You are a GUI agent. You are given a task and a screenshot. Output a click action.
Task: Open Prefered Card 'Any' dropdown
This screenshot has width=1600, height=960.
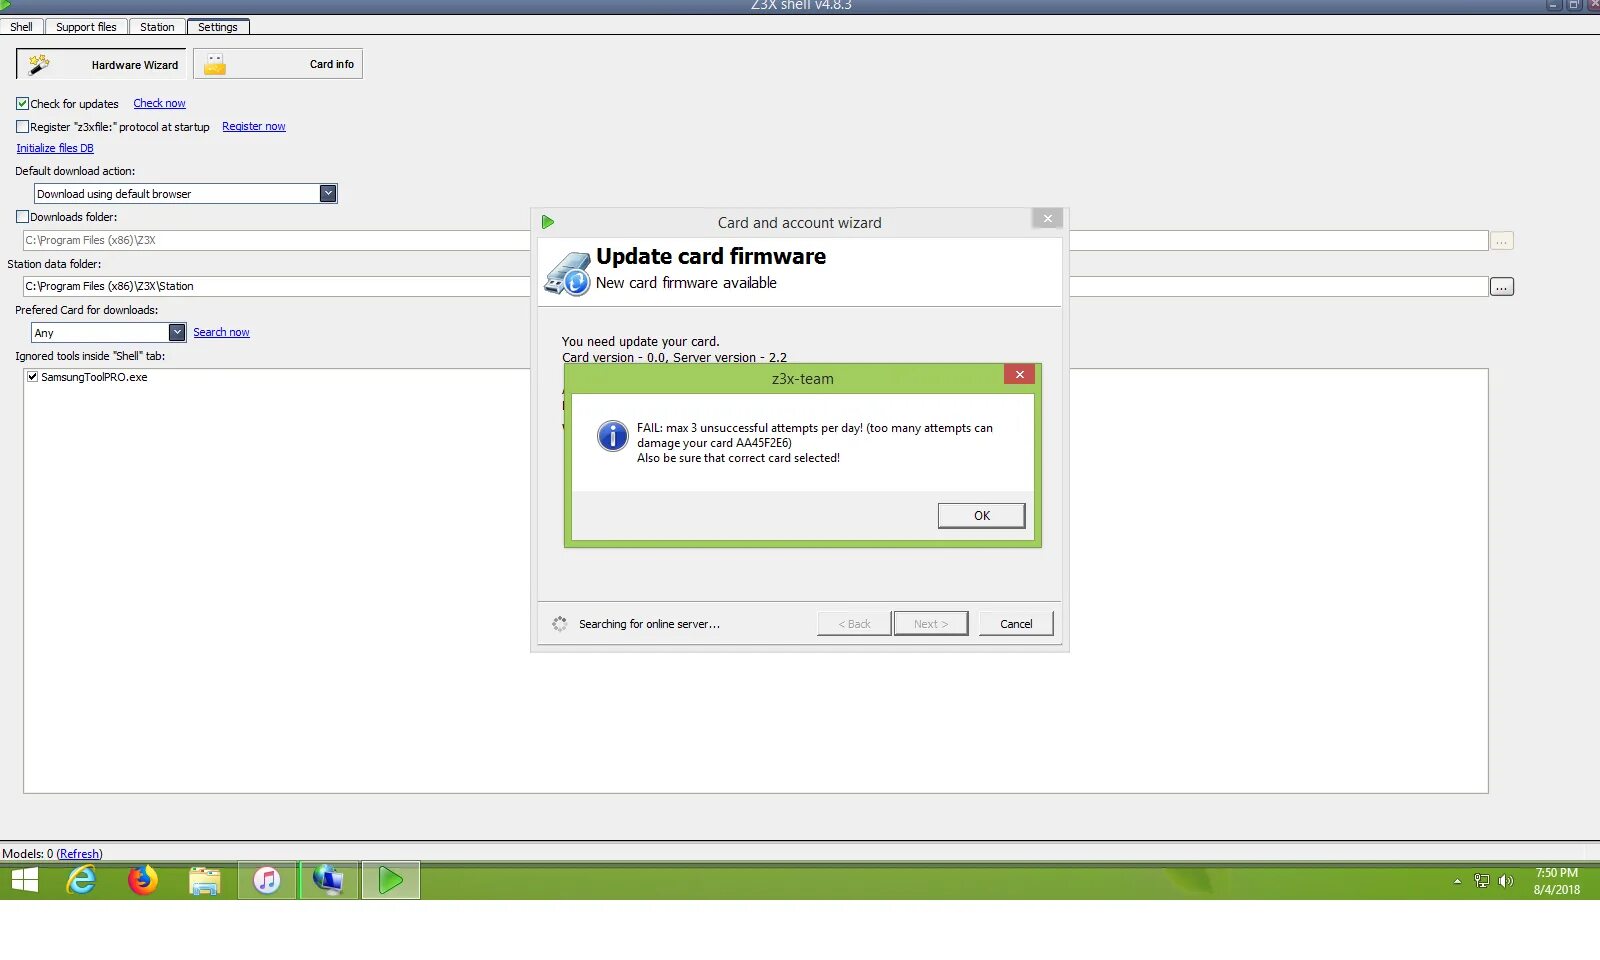[177, 332]
